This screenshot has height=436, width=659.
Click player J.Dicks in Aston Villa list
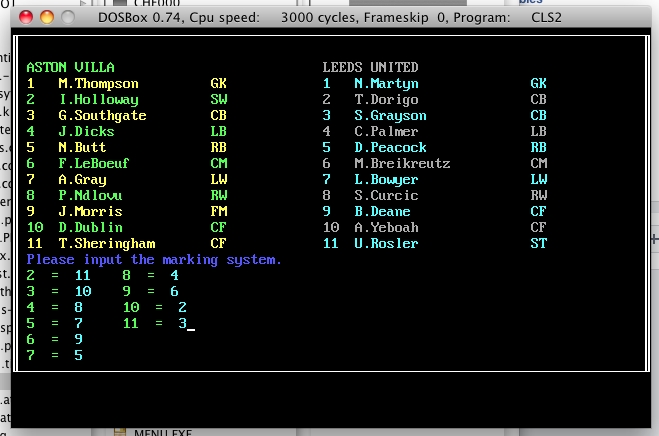[x=86, y=132]
